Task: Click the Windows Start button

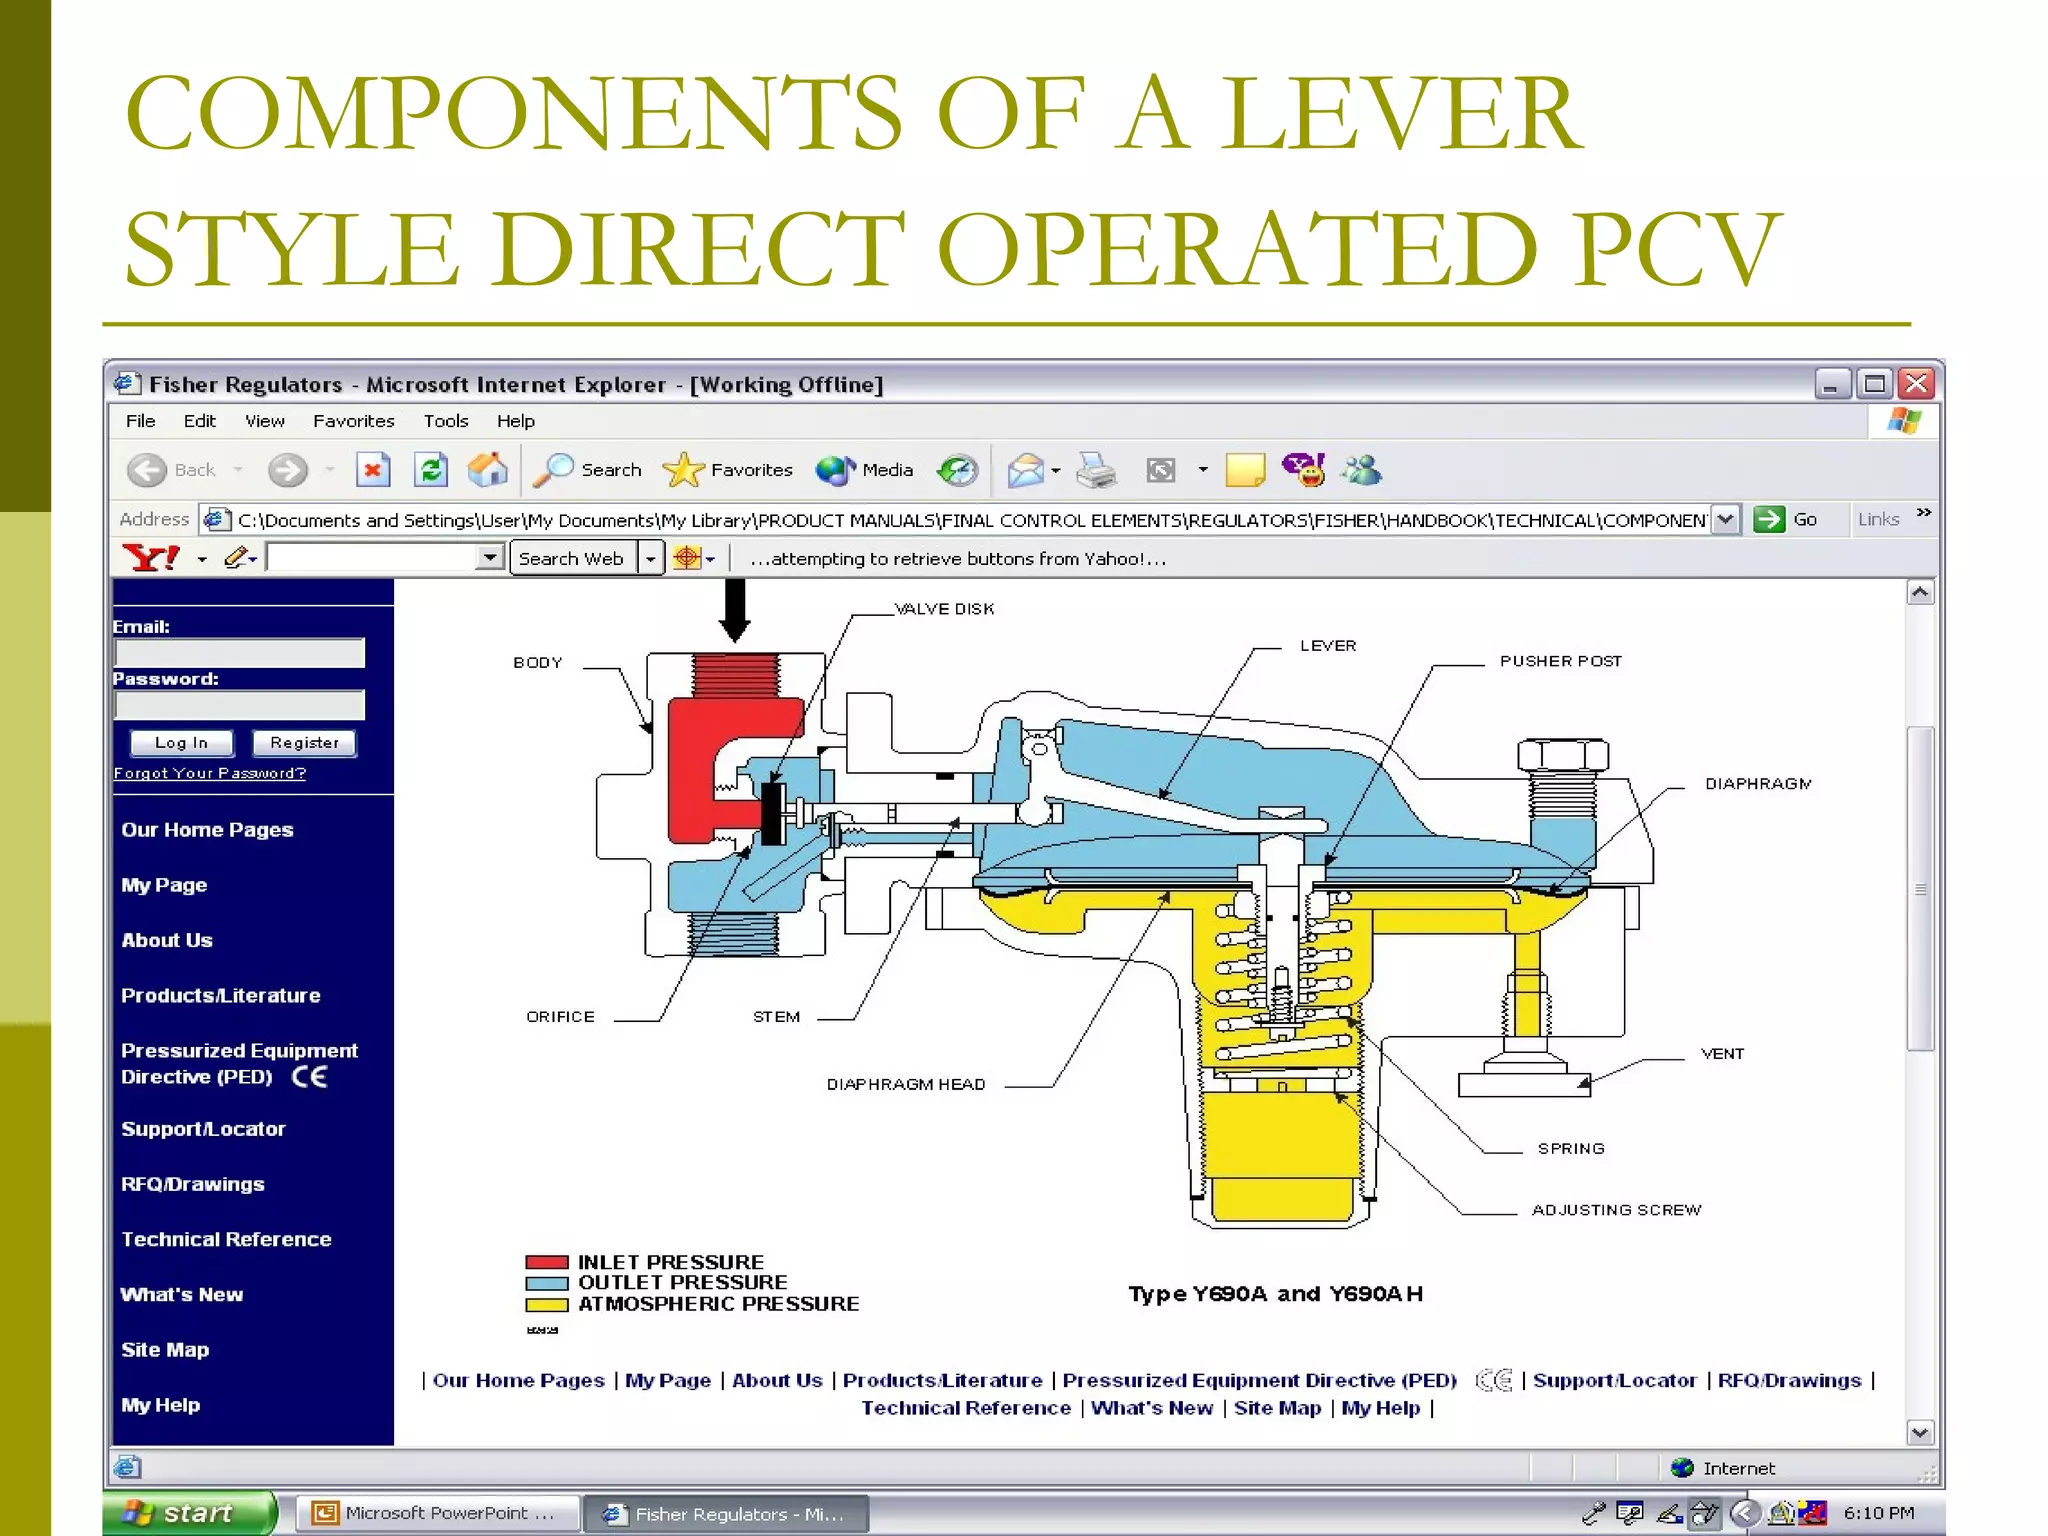Action: tap(190, 1513)
